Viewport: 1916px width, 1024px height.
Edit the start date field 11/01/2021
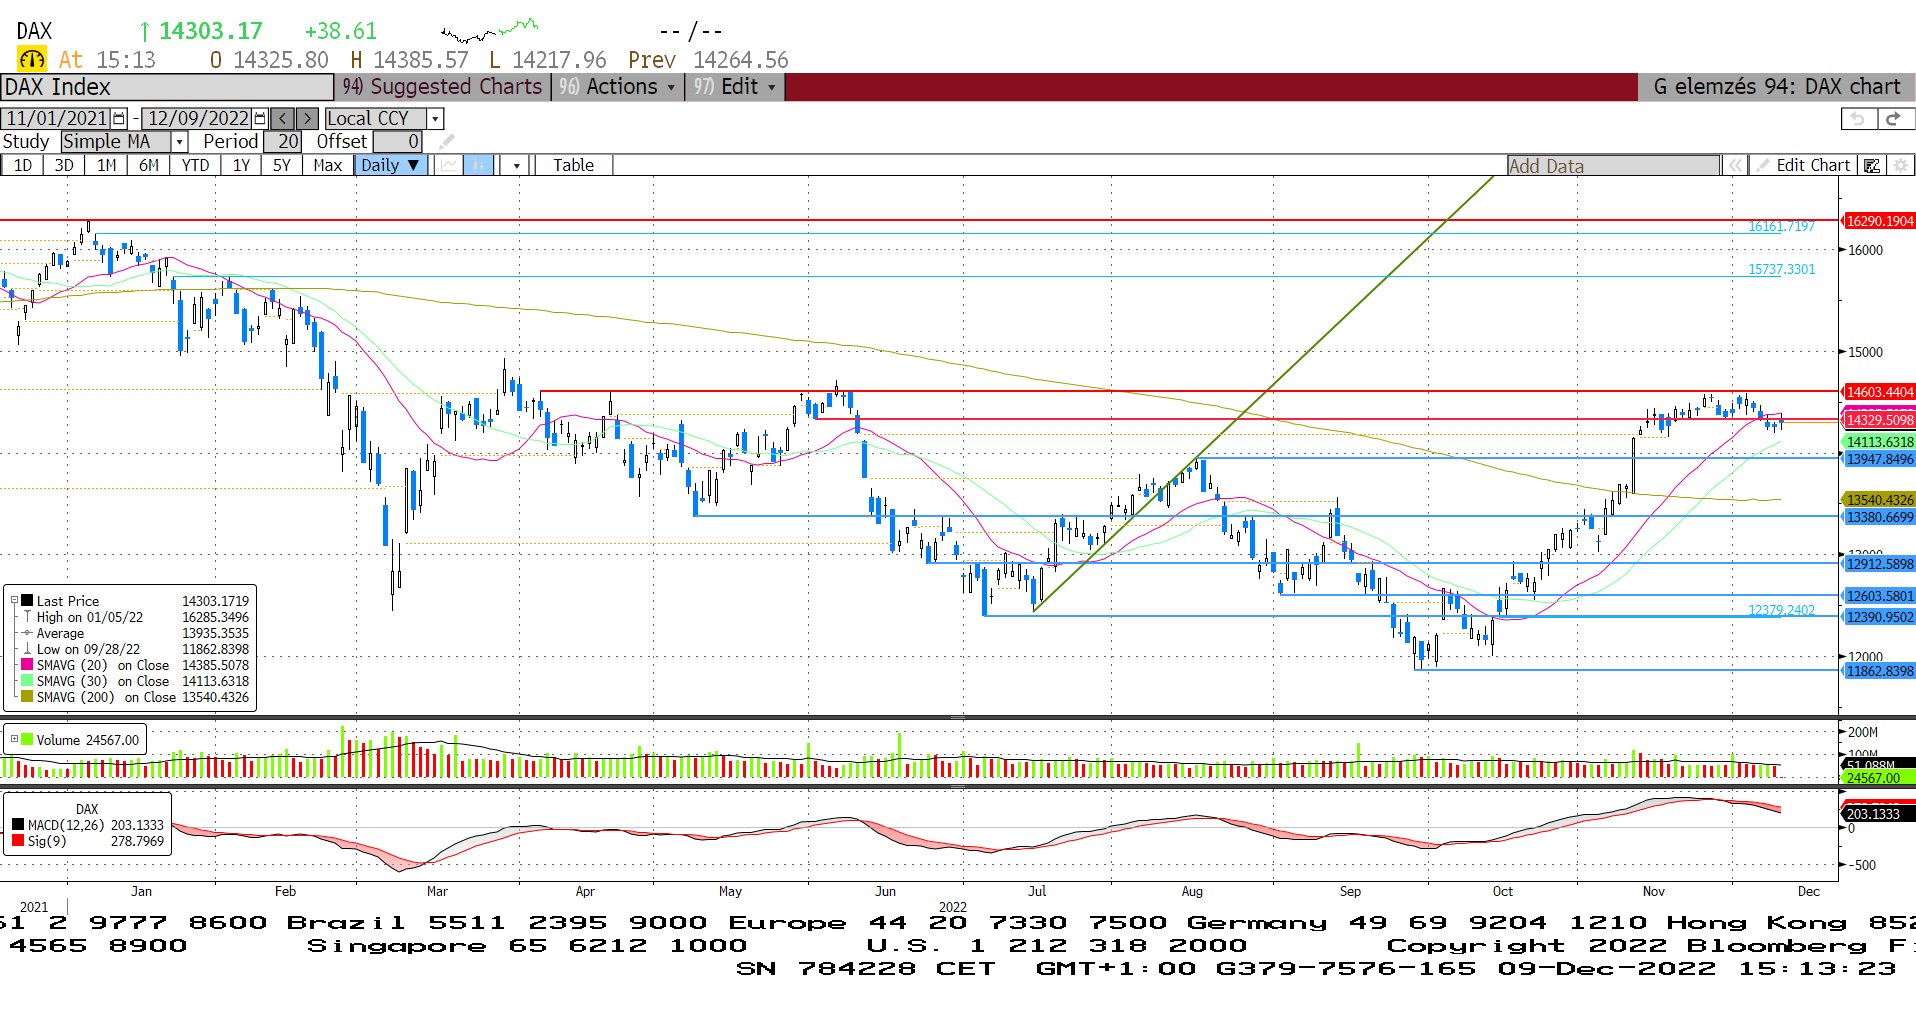57,118
